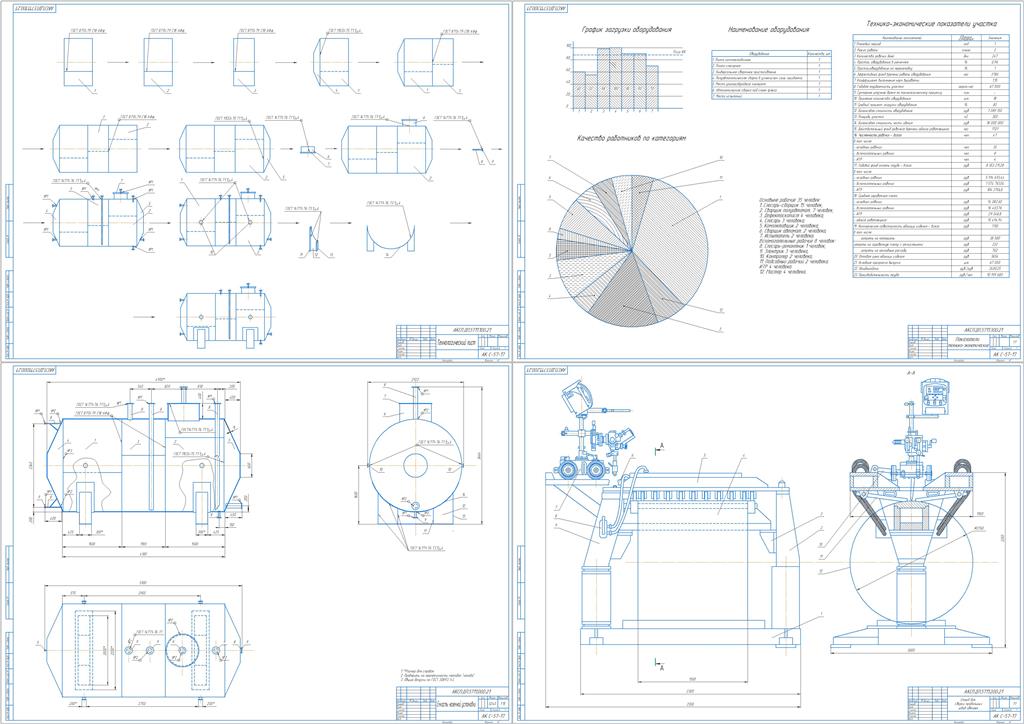Screen dimensions: 1024x724
Task: Click the circular end view of the tank
Action: [415, 467]
